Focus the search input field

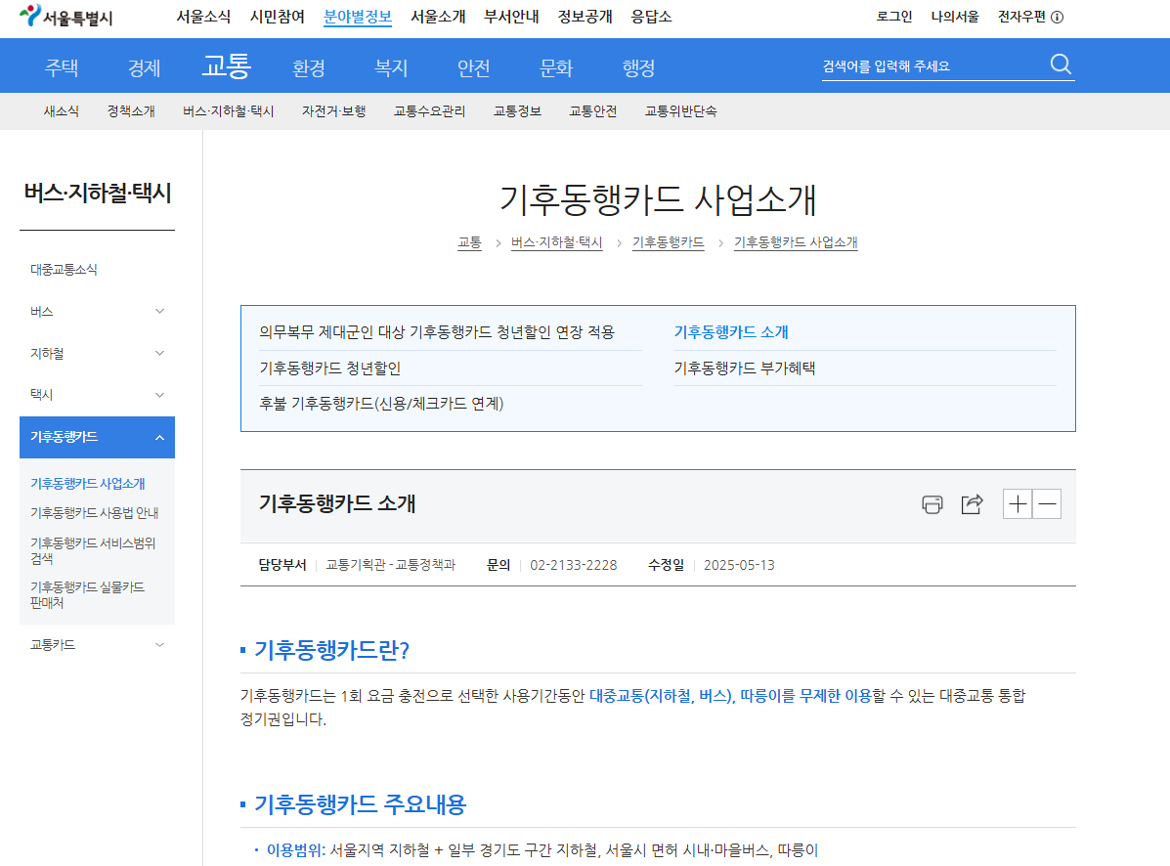coord(930,67)
